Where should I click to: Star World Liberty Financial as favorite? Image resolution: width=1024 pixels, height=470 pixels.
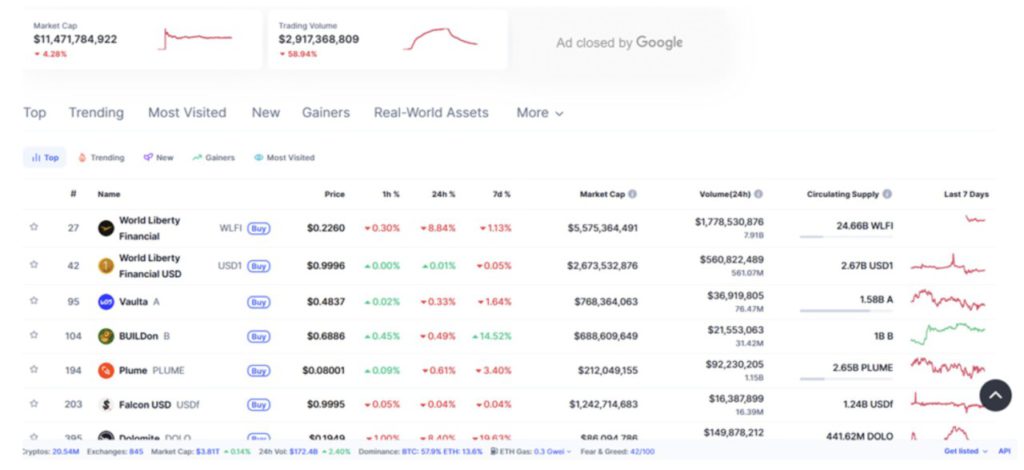pyautogui.click(x=34, y=228)
